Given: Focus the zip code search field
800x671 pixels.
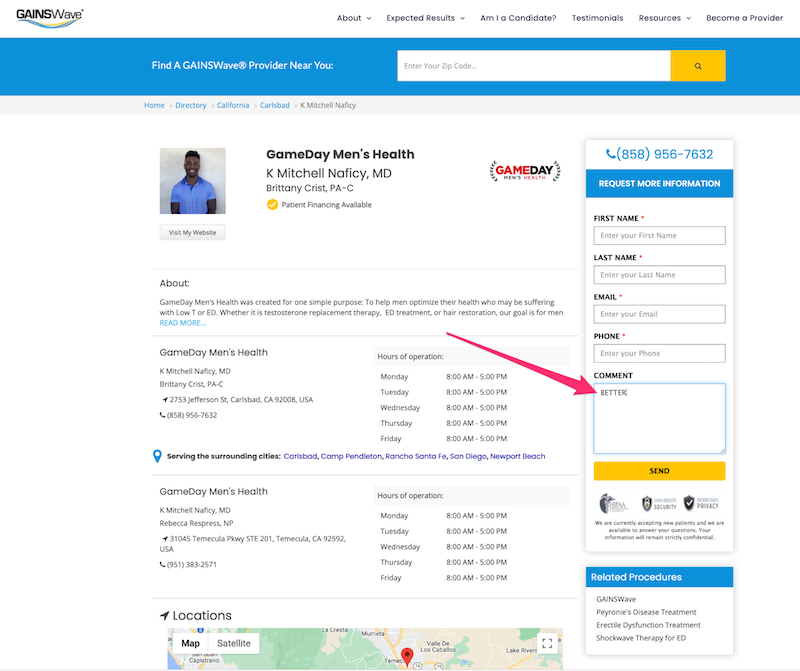Looking at the screenshot, I should point(534,66).
